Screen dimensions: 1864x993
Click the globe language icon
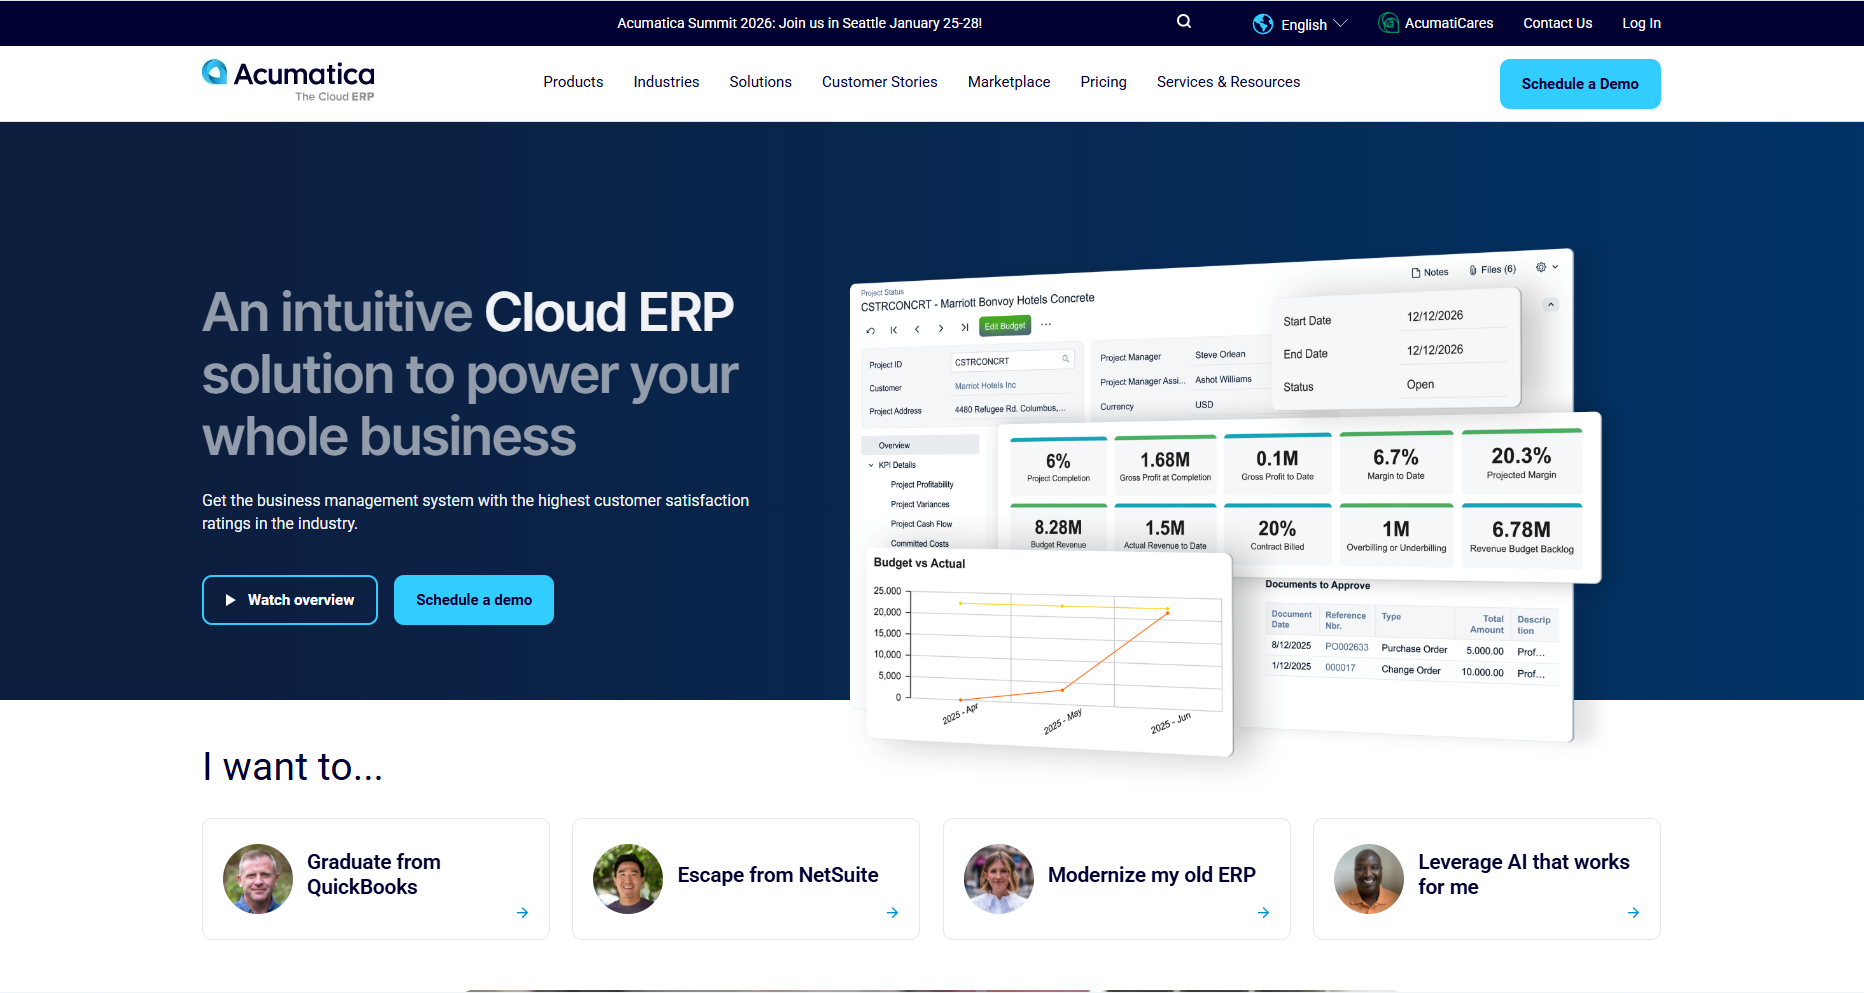pos(1261,23)
